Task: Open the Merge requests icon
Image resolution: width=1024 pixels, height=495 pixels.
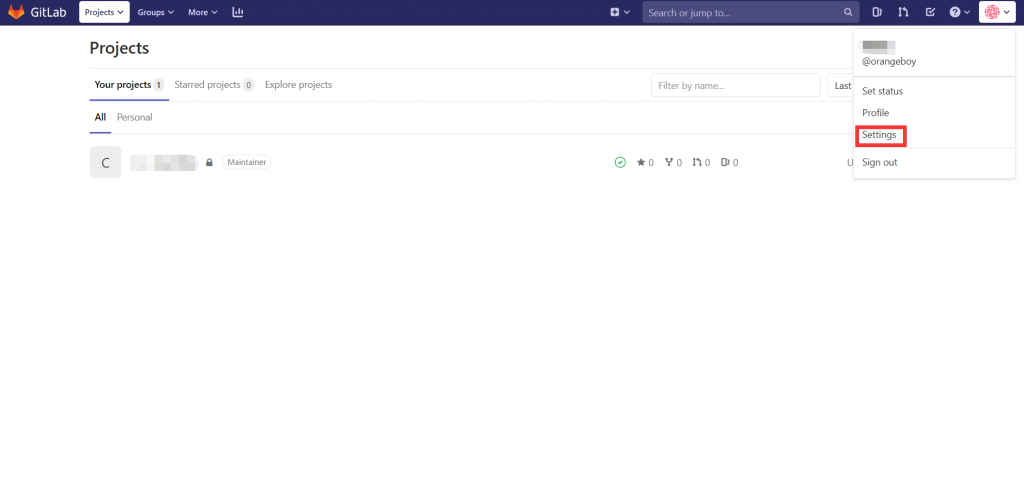Action: (903, 13)
